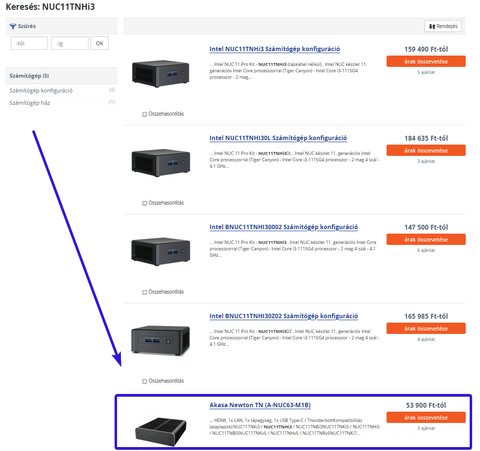Open Intel BNUC11TNHI30002 product link
Image resolution: width=480 pixels, height=451 pixels.
(284, 227)
